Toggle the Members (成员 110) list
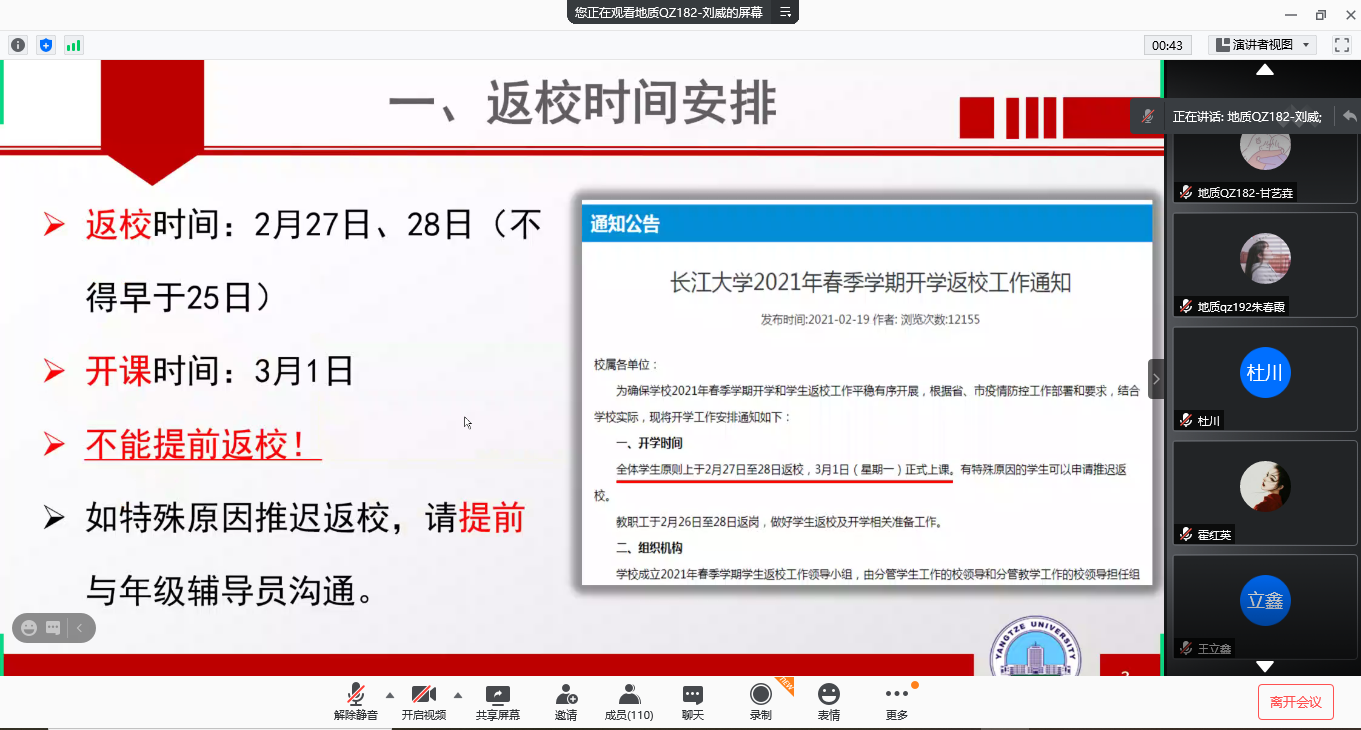Image resolution: width=1361 pixels, height=730 pixels. [x=629, y=701]
